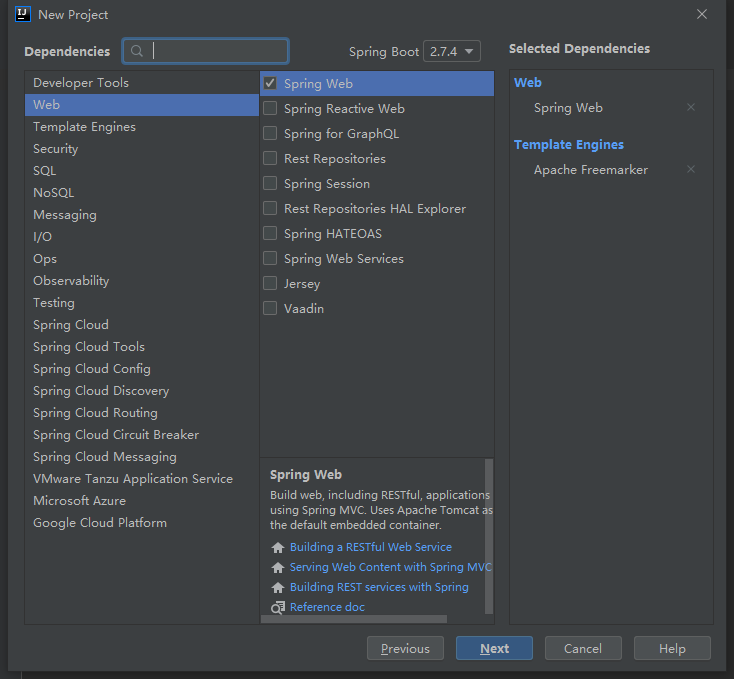Open the Spring Boot version dropdown

[x=452, y=51]
